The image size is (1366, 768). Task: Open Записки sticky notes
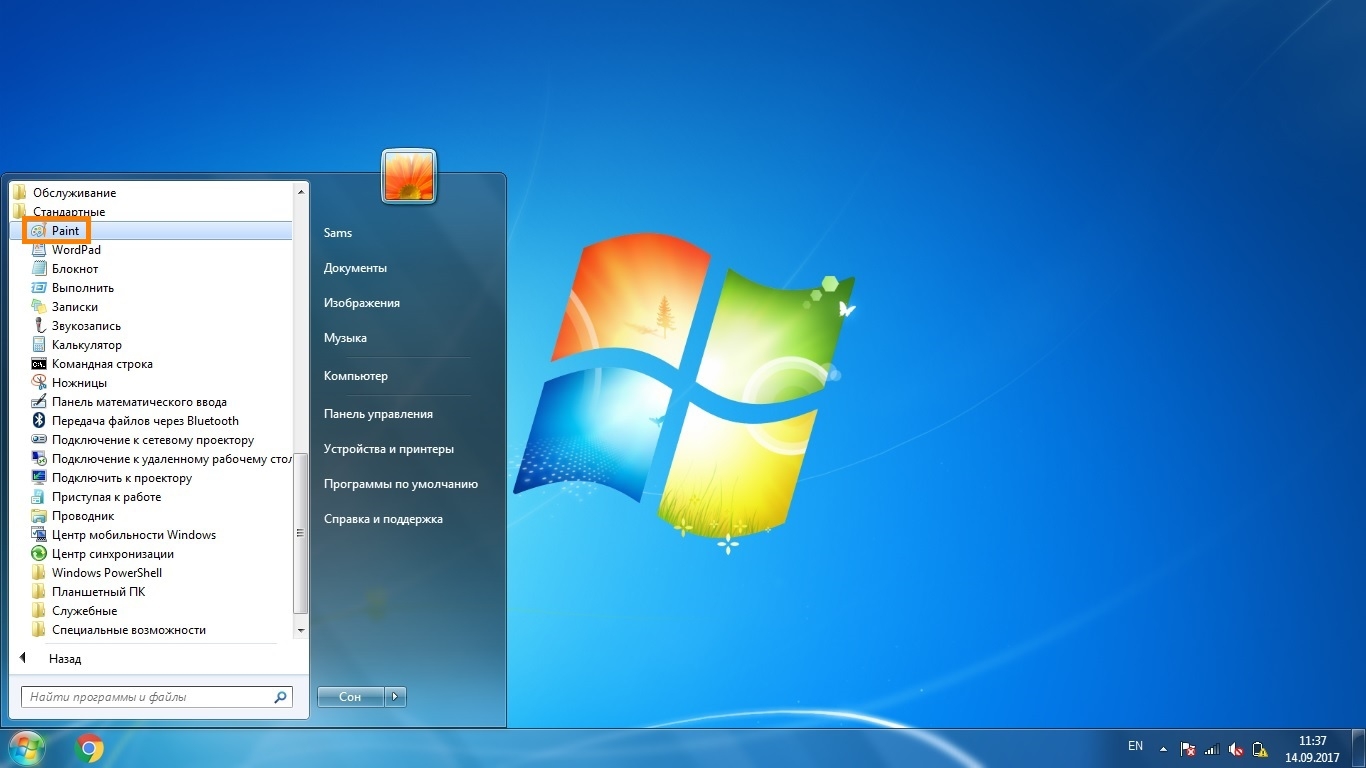click(74, 307)
